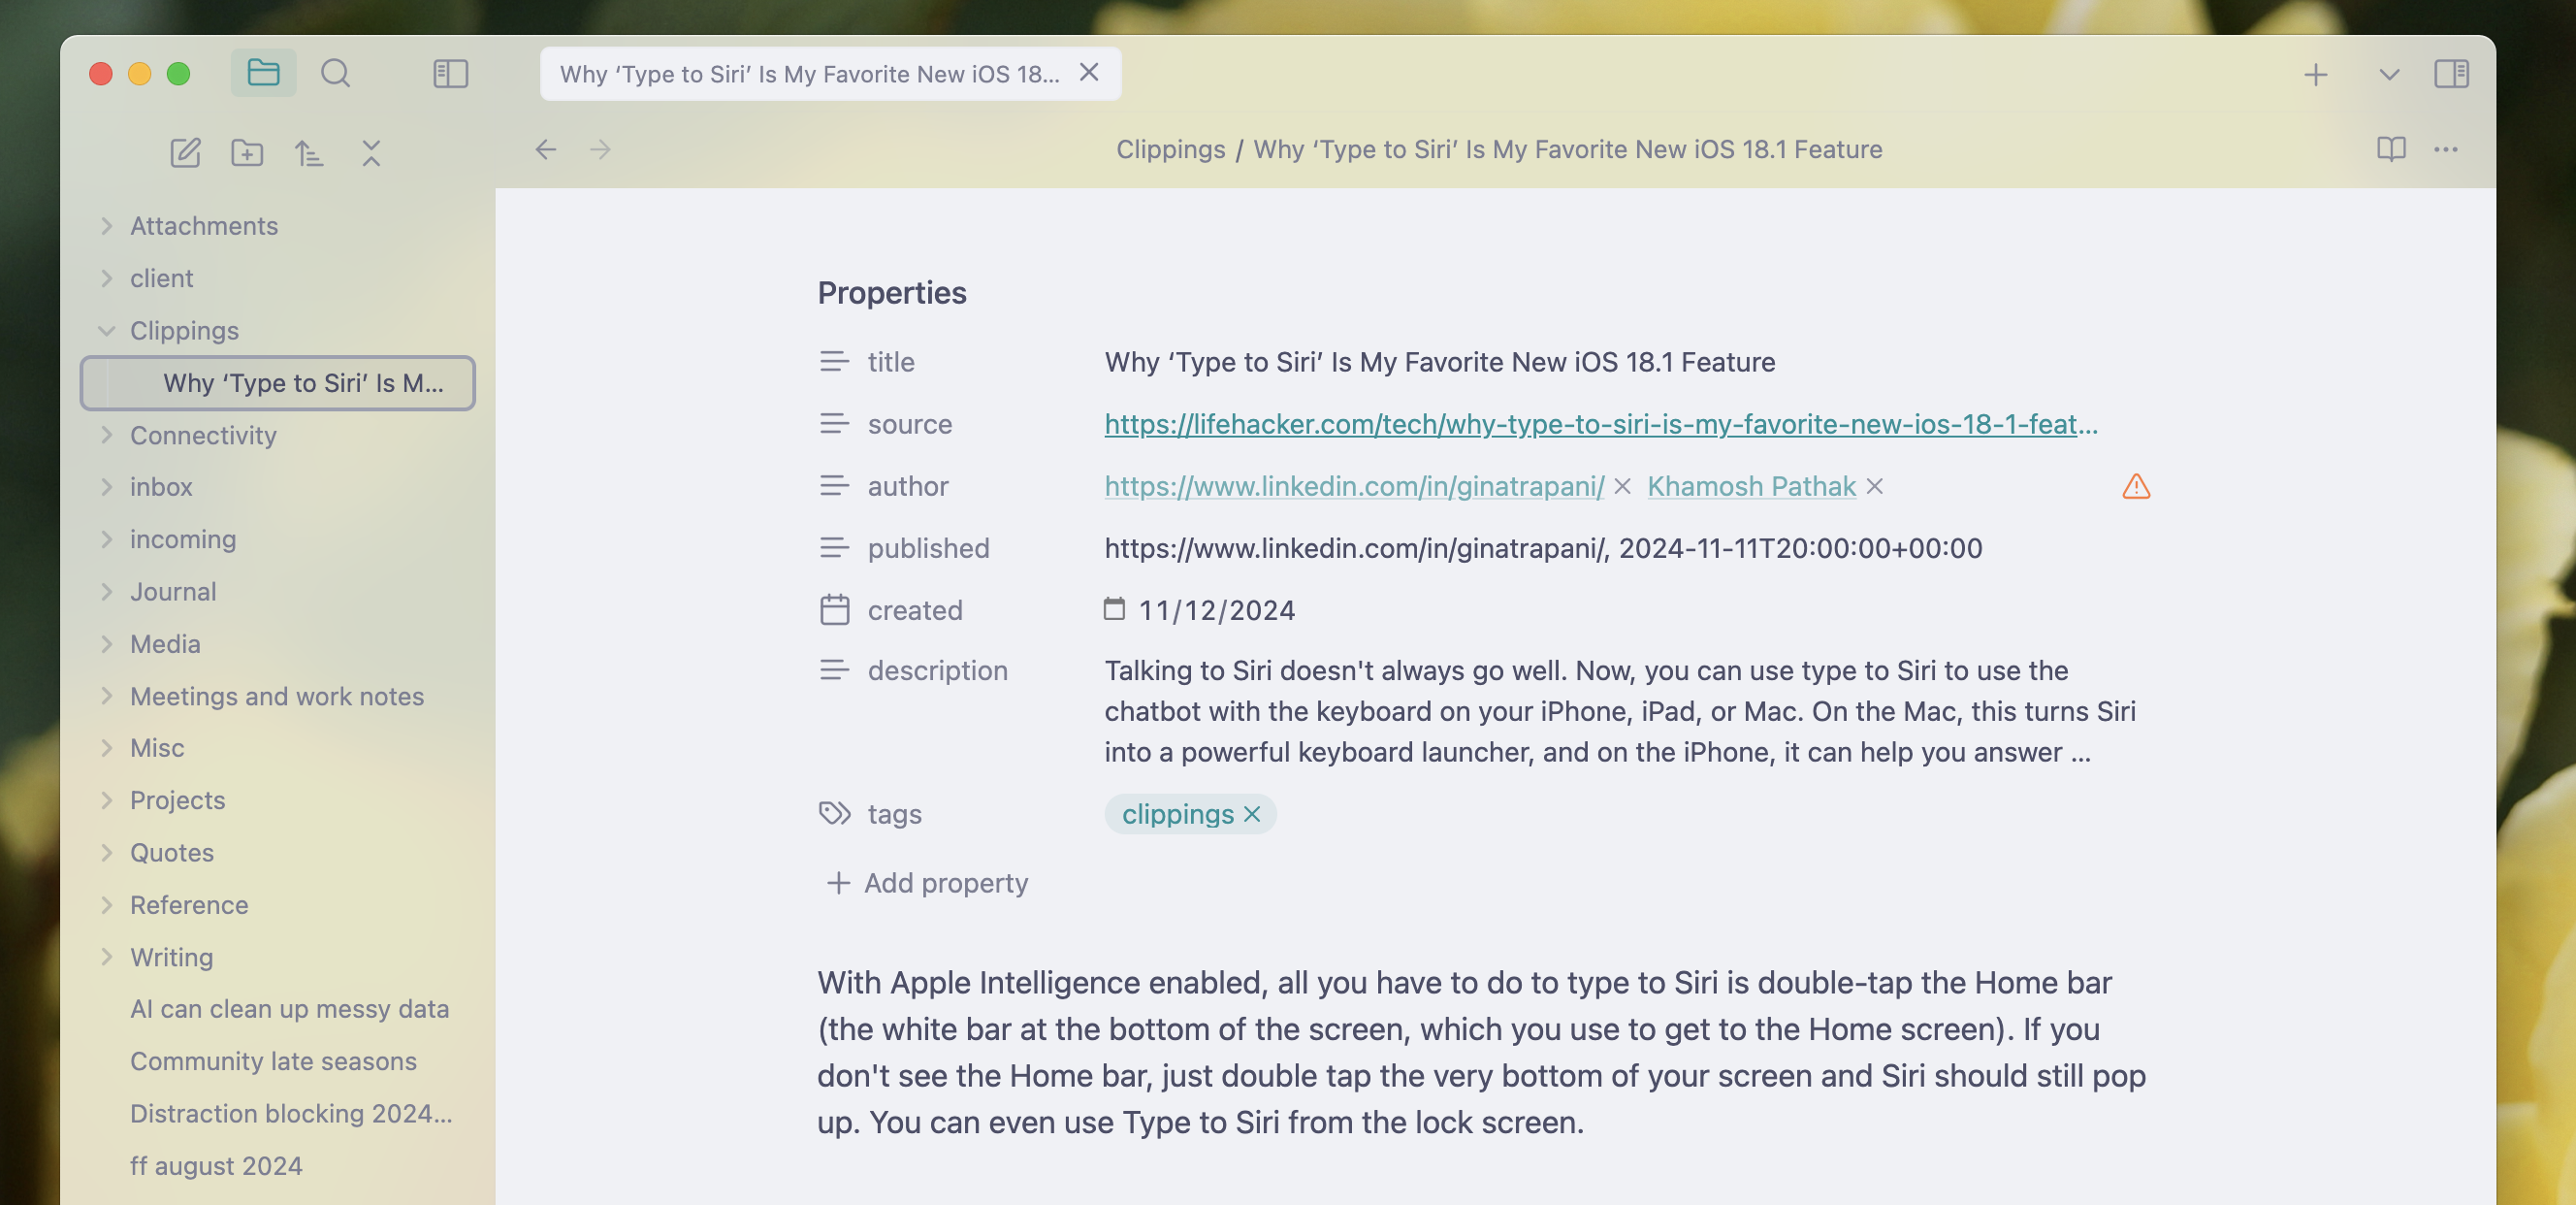The height and width of the screenshot is (1205, 2576).
Task: Navigate back with the left arrow
Action: pyautogui.click(x=546, y=149)
